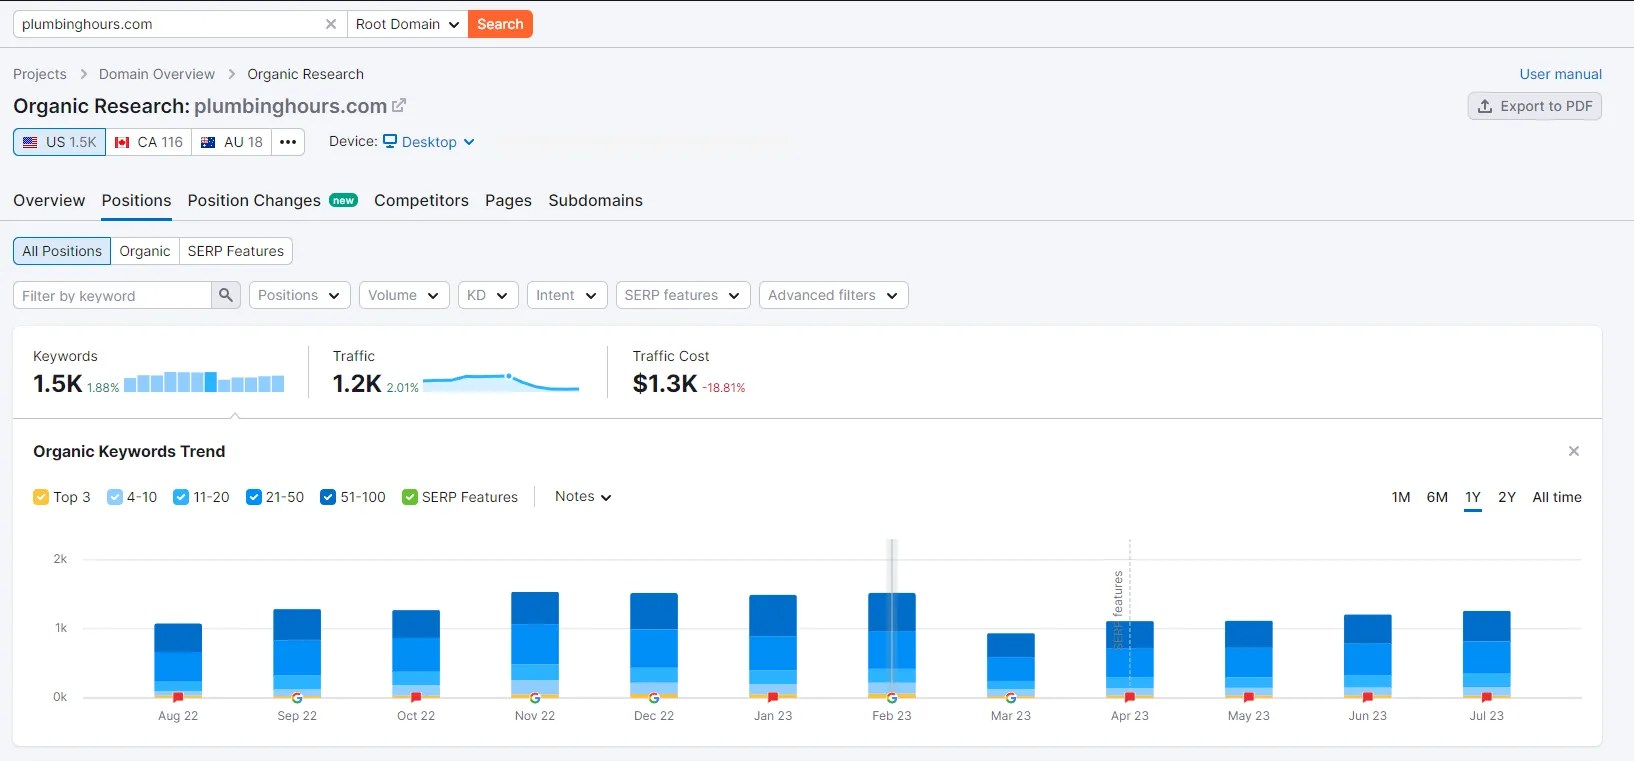Image resolution: width=1634 pixels, height=761 pixels.
Task: Click the red flag note under May 23
Action: (x=1249, y=698)
